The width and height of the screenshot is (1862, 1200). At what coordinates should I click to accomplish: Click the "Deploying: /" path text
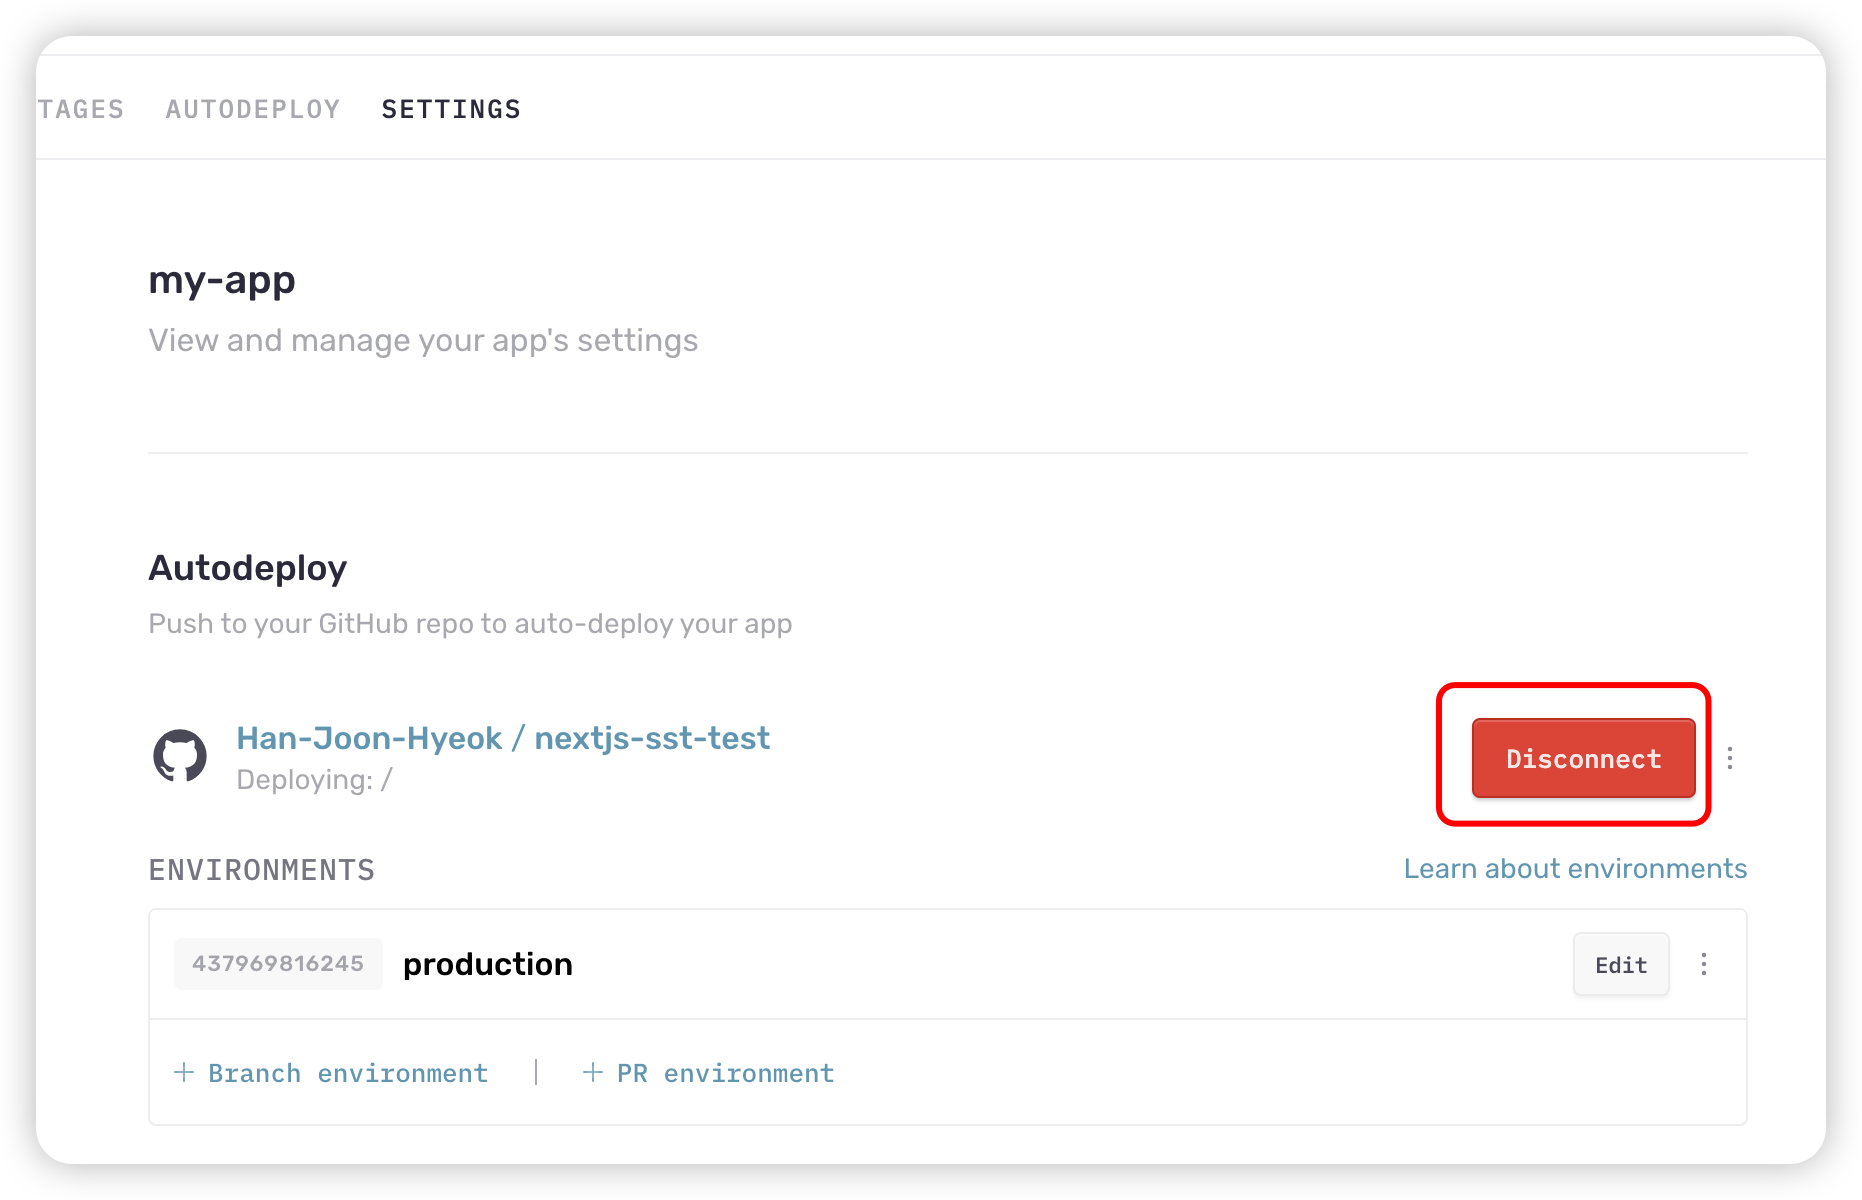point(315,780)
